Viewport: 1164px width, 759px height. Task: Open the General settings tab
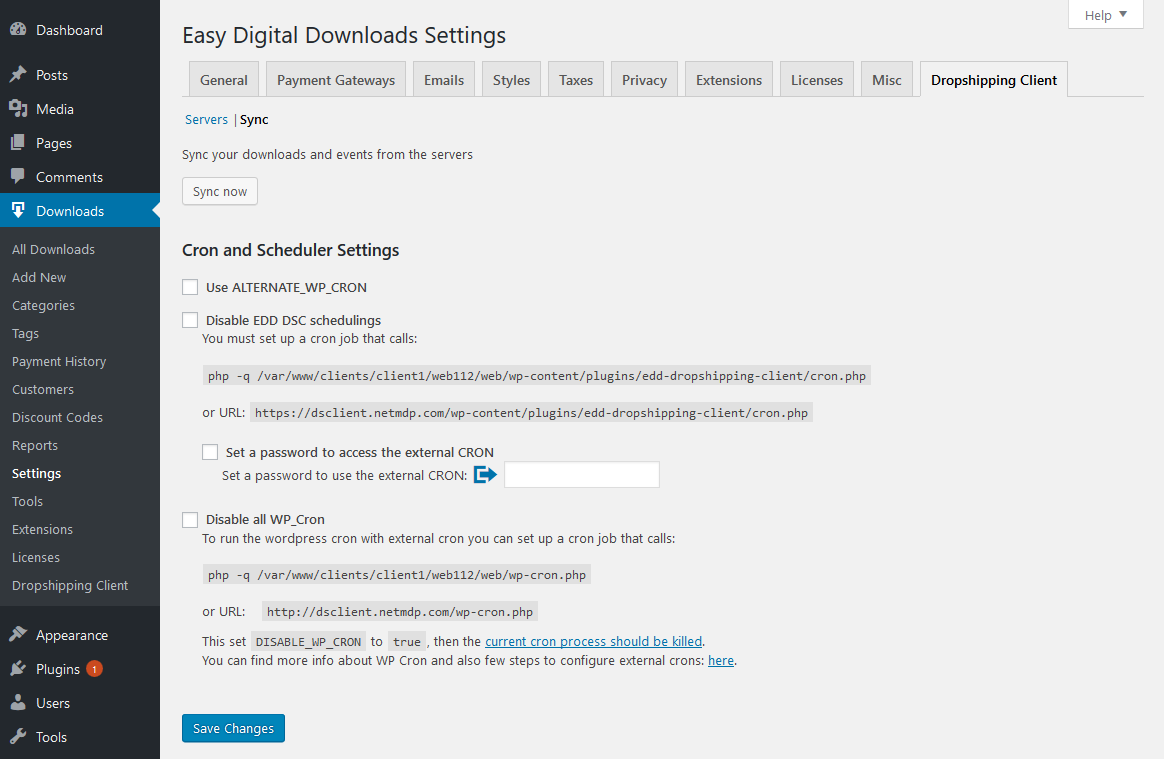tap(223, 79)
